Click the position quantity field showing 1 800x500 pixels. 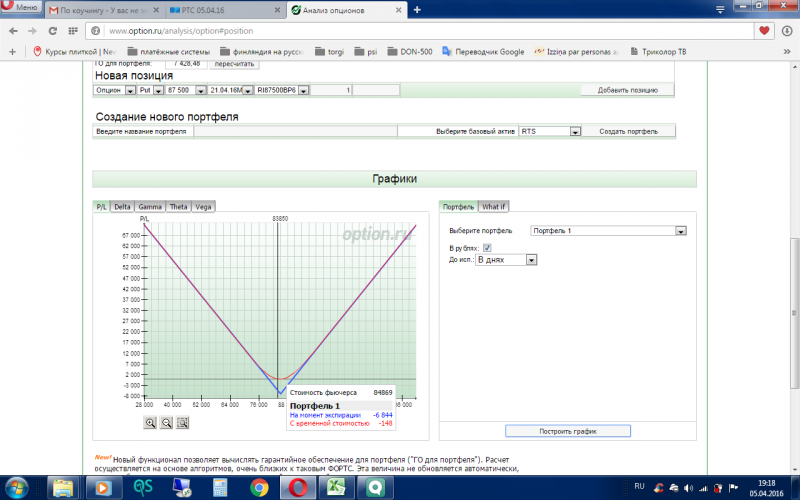click(x=331, y=90)
